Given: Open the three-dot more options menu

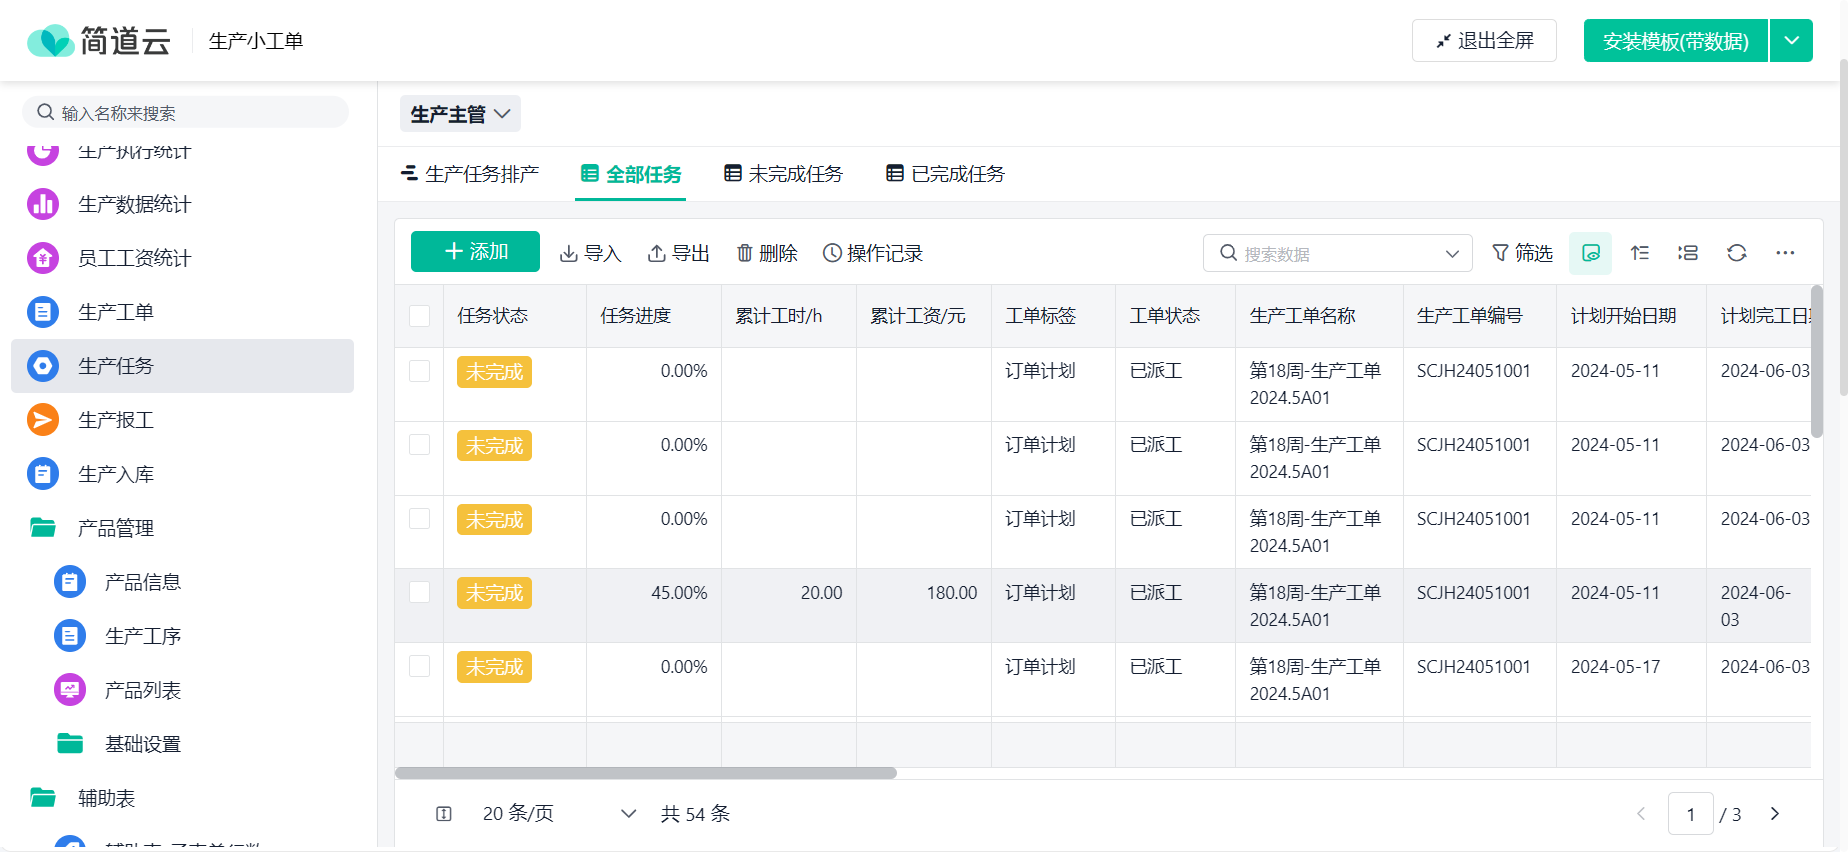Looking at the screenshot, I should tap(1785, 253).
